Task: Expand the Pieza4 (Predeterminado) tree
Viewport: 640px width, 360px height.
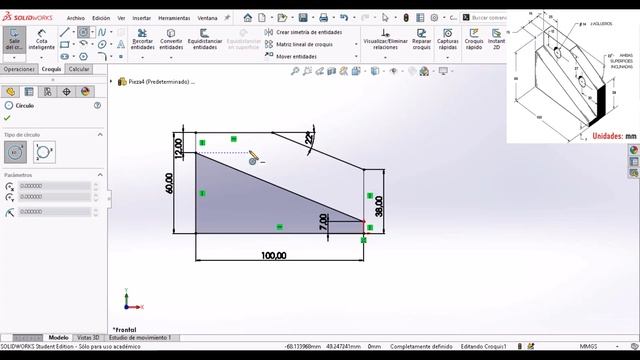Action: tap(111, 82)
